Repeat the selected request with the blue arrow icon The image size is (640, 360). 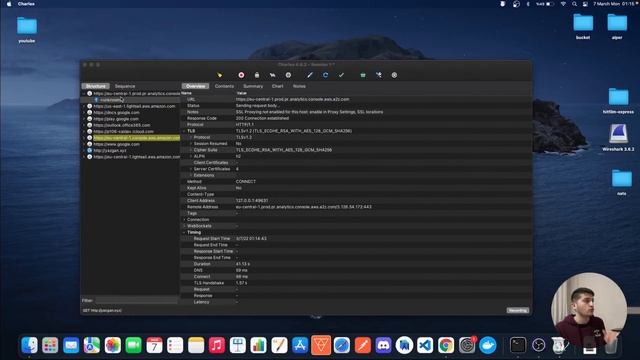(x=325, y=75)
